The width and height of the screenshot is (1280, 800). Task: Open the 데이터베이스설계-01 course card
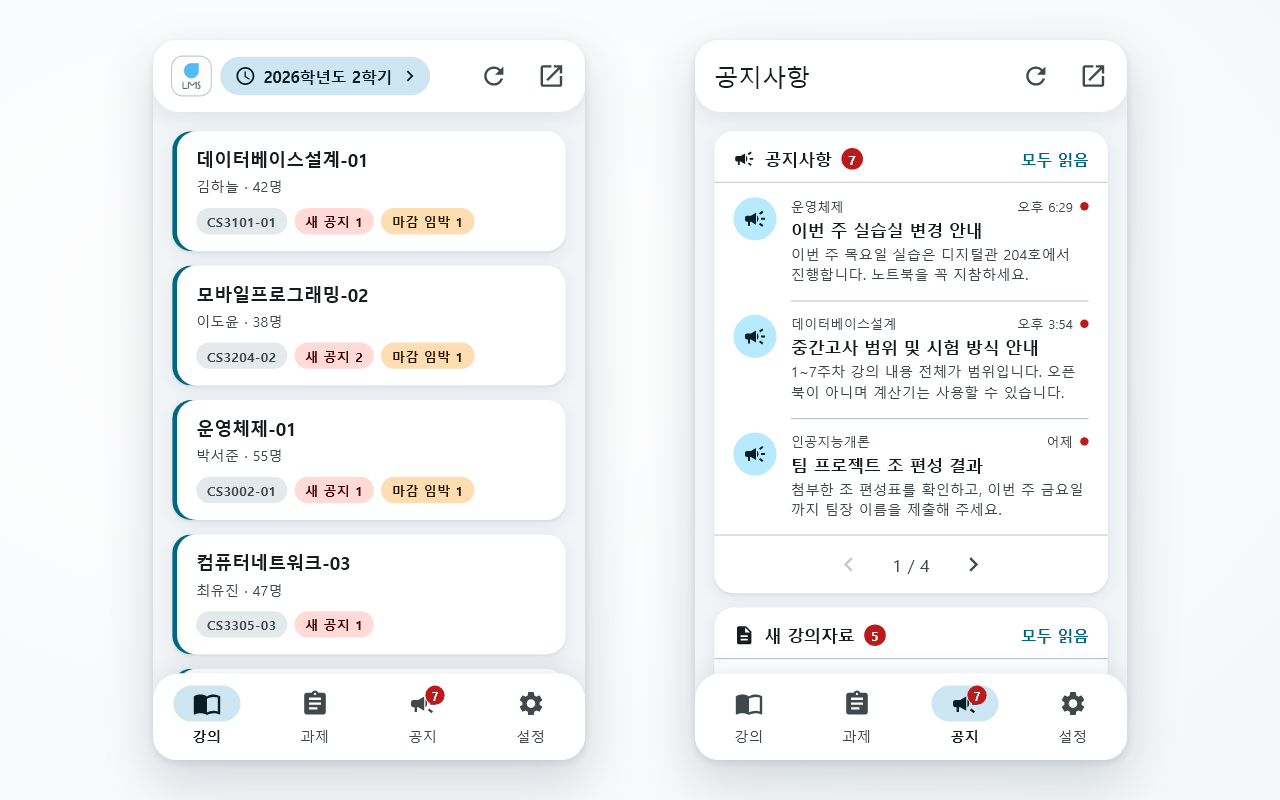[x=369, y=191]
